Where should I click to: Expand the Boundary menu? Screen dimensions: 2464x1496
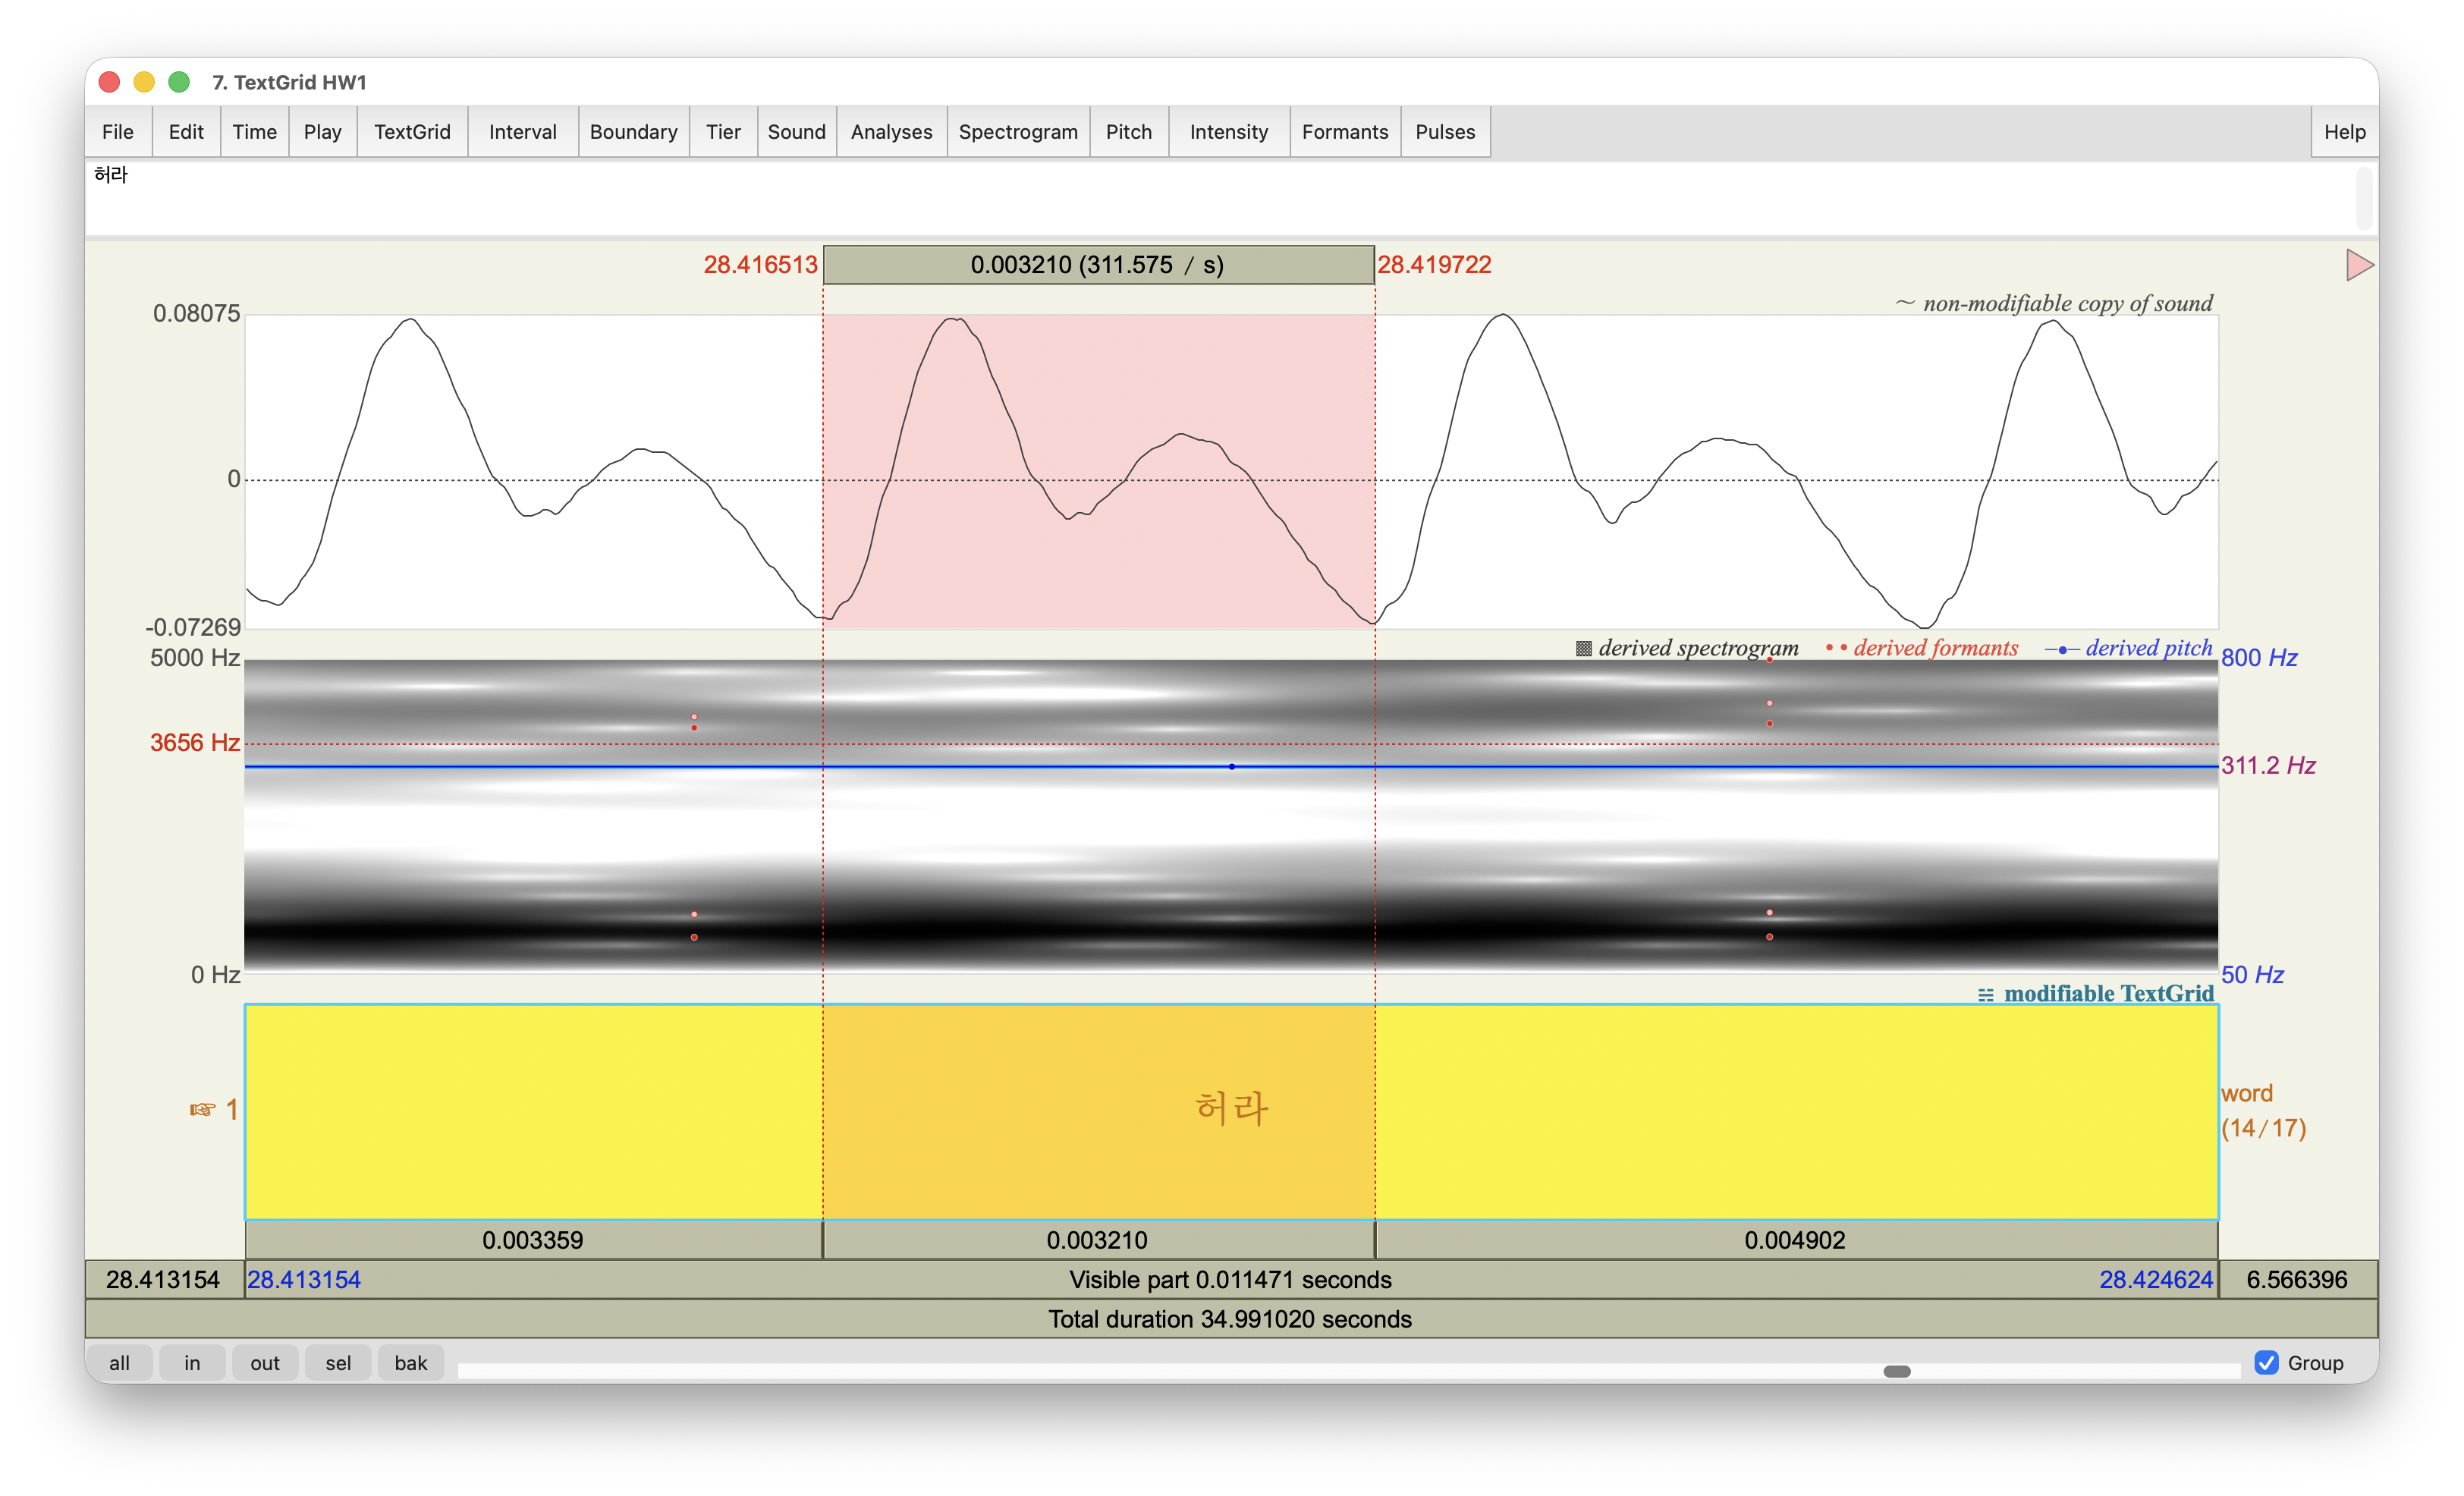tap(633, 132)
